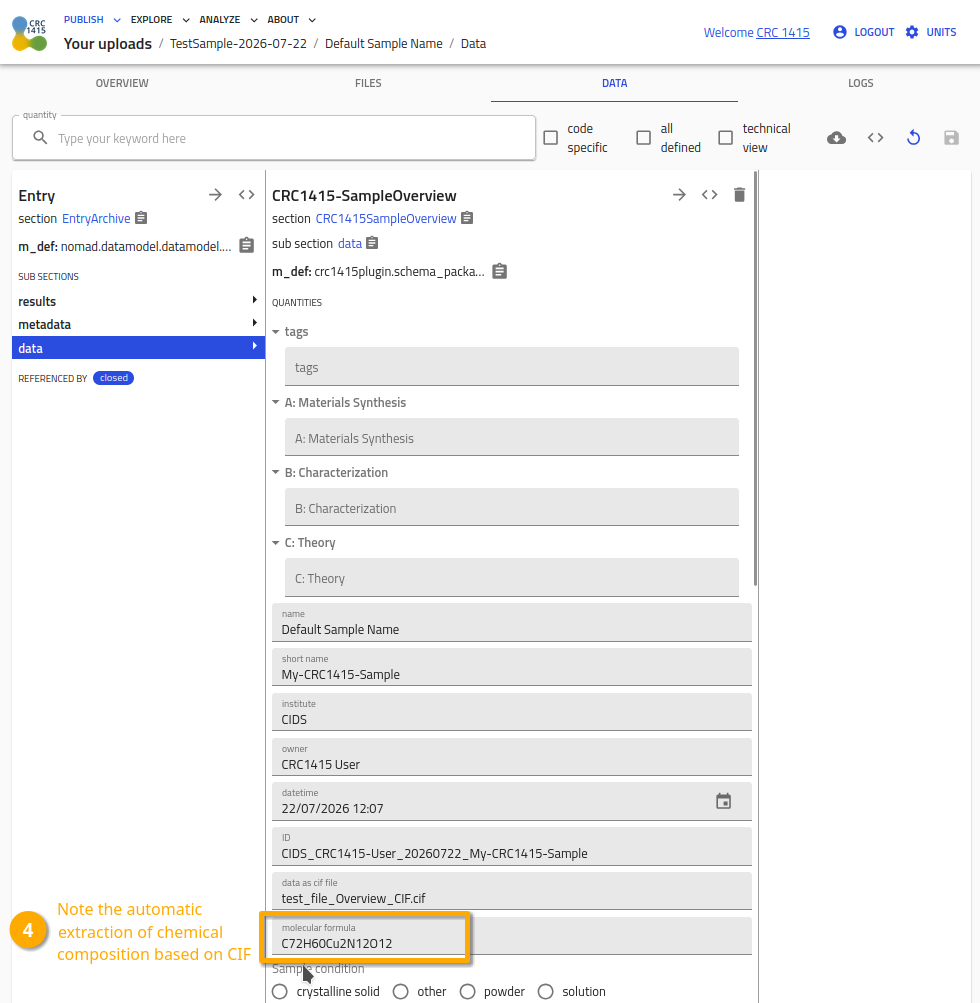Click arrow icon in CRC1415-SampleOverview header

pyautogui.click(x=679, y=194)
